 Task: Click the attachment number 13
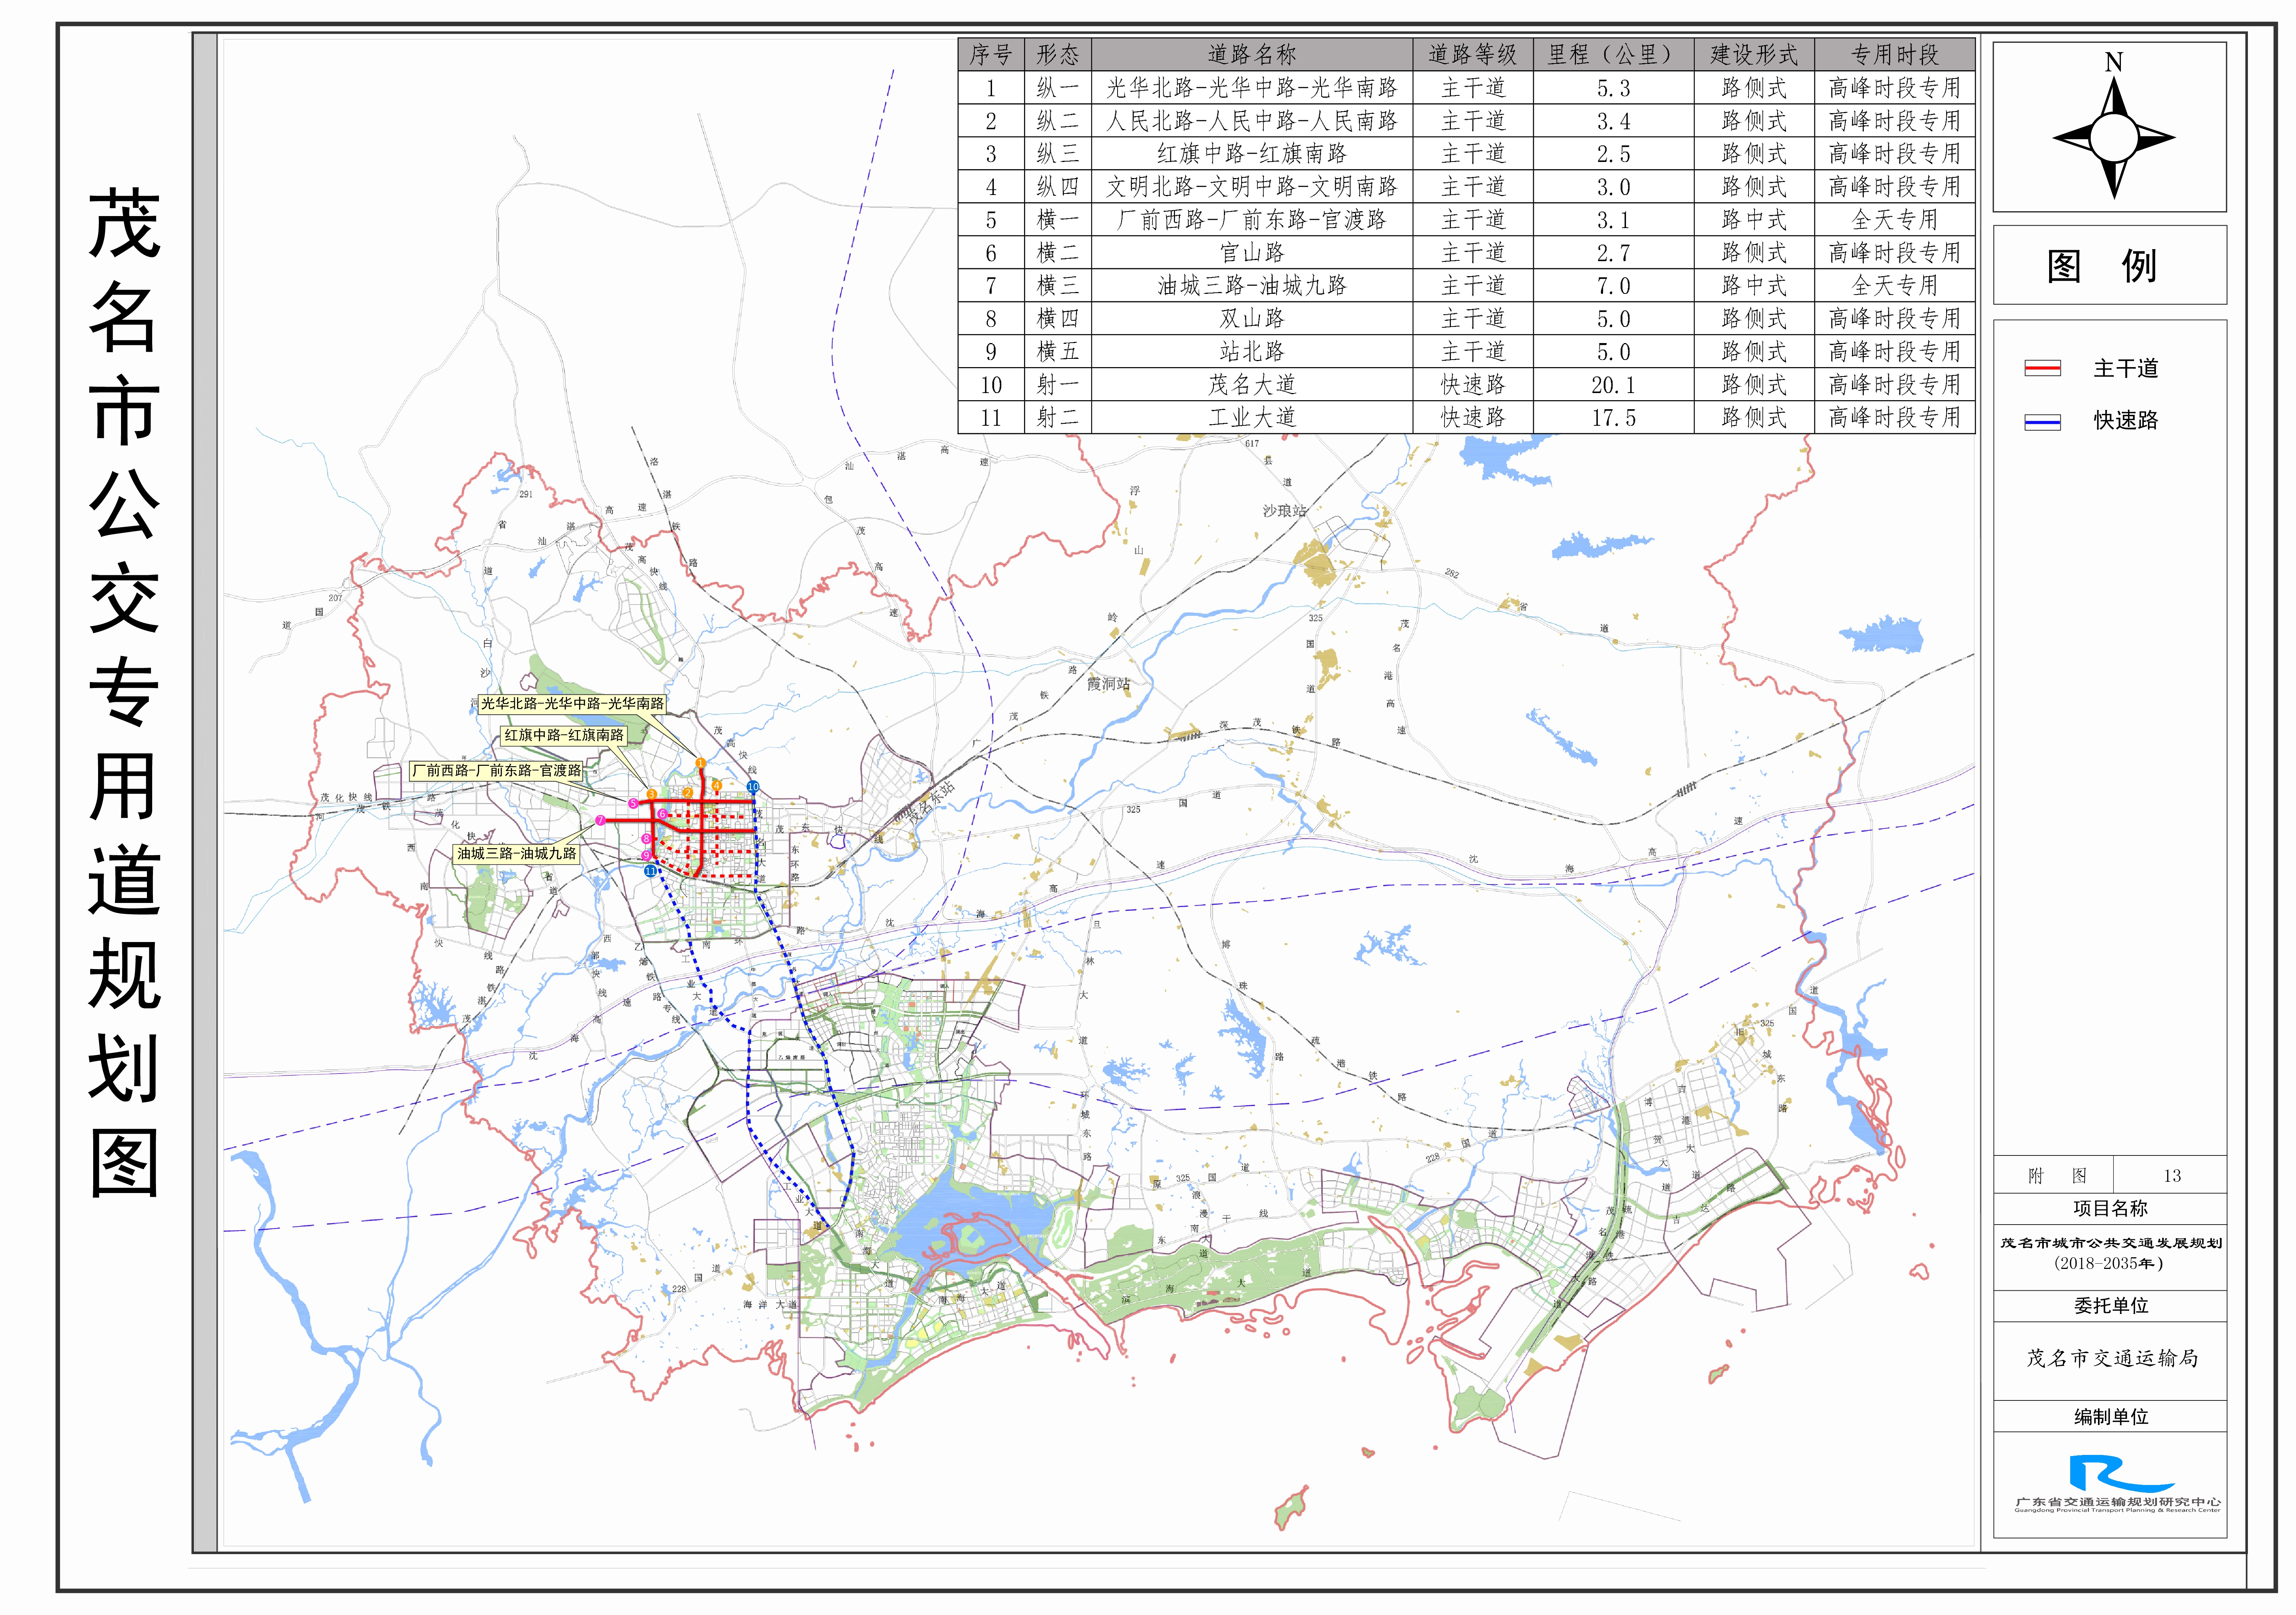click(2172, 1176)
